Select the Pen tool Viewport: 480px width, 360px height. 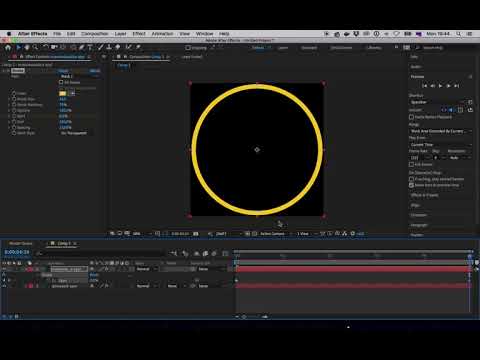[82, 48]
